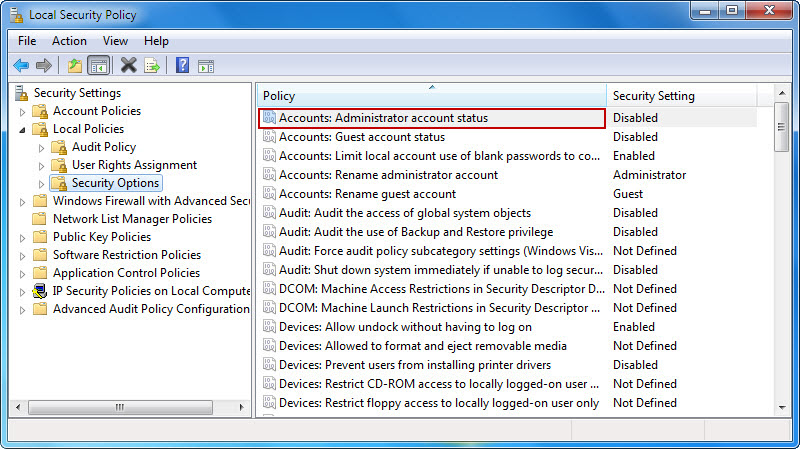The width and height of the screenshot is (800, 449).
Task: Expand the User Rights Assignment arrow
Action: 41,166
